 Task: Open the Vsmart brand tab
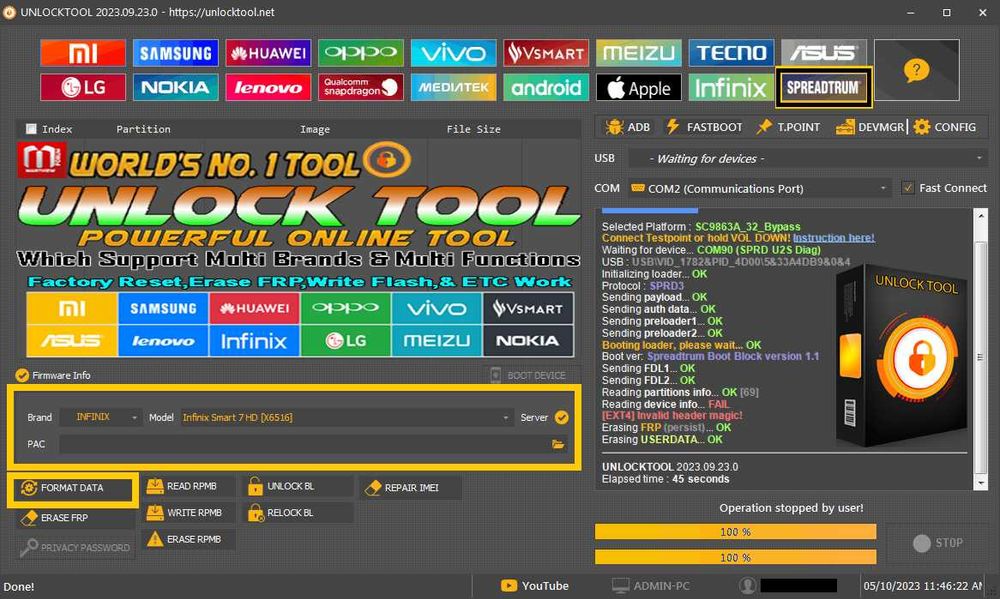[x=546, y=53]
